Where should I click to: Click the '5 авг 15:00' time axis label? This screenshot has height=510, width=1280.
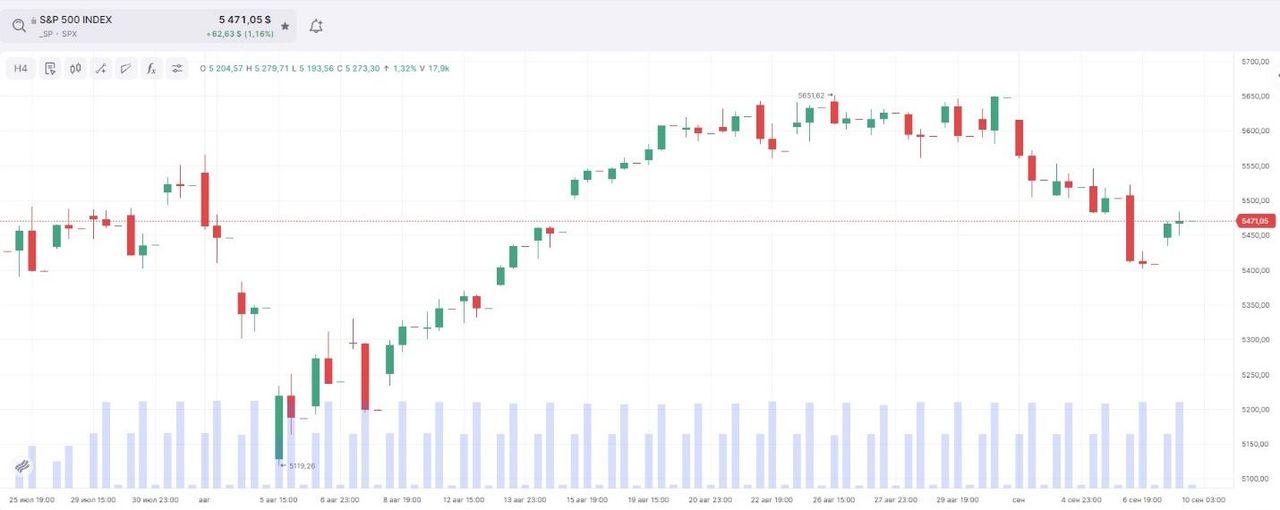281,498
